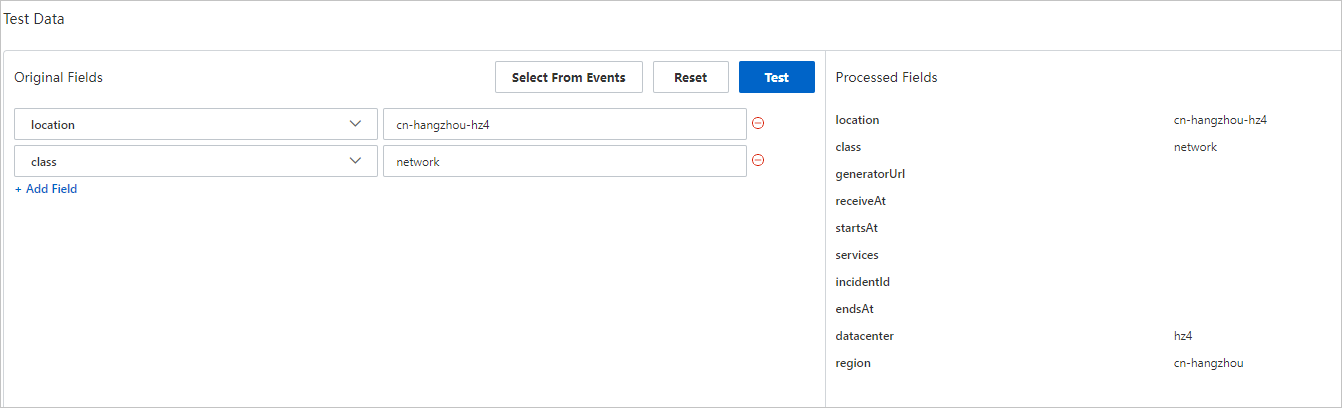Focus the network value input box
Viewport: 1342px width, 408px height.
coord(564,161)
